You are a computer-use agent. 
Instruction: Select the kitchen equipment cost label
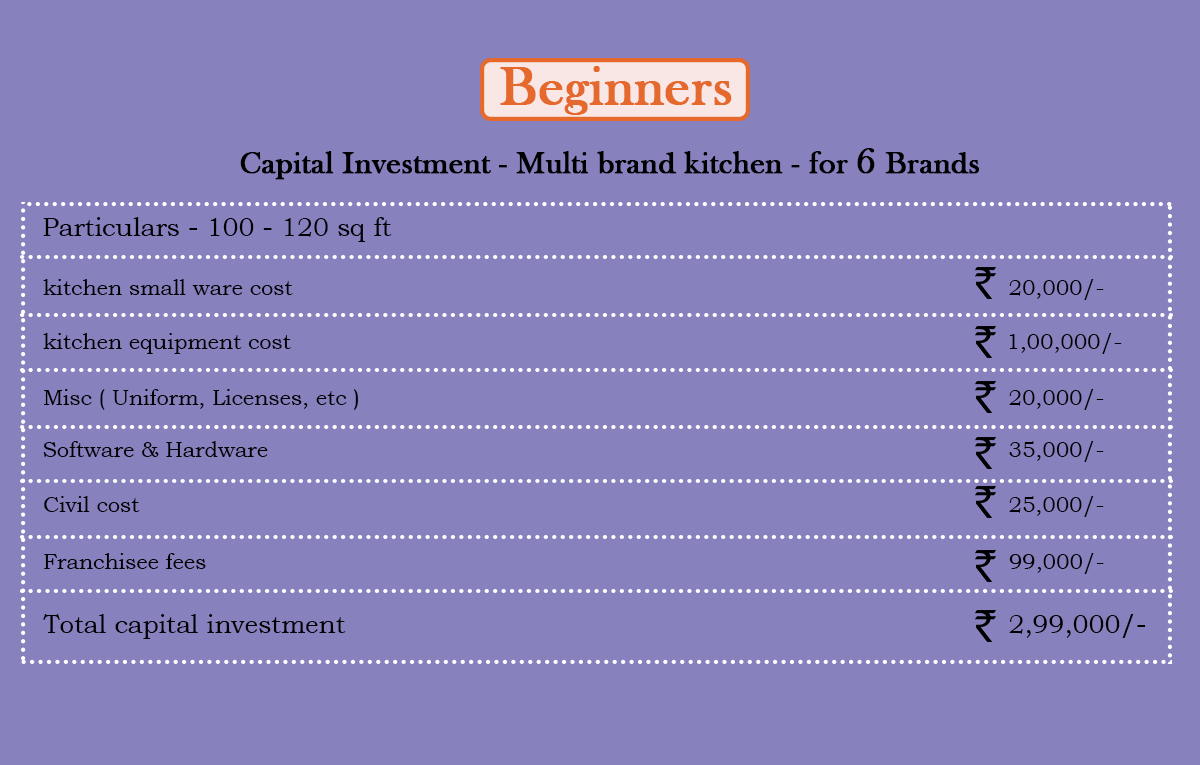coord(167,342)
